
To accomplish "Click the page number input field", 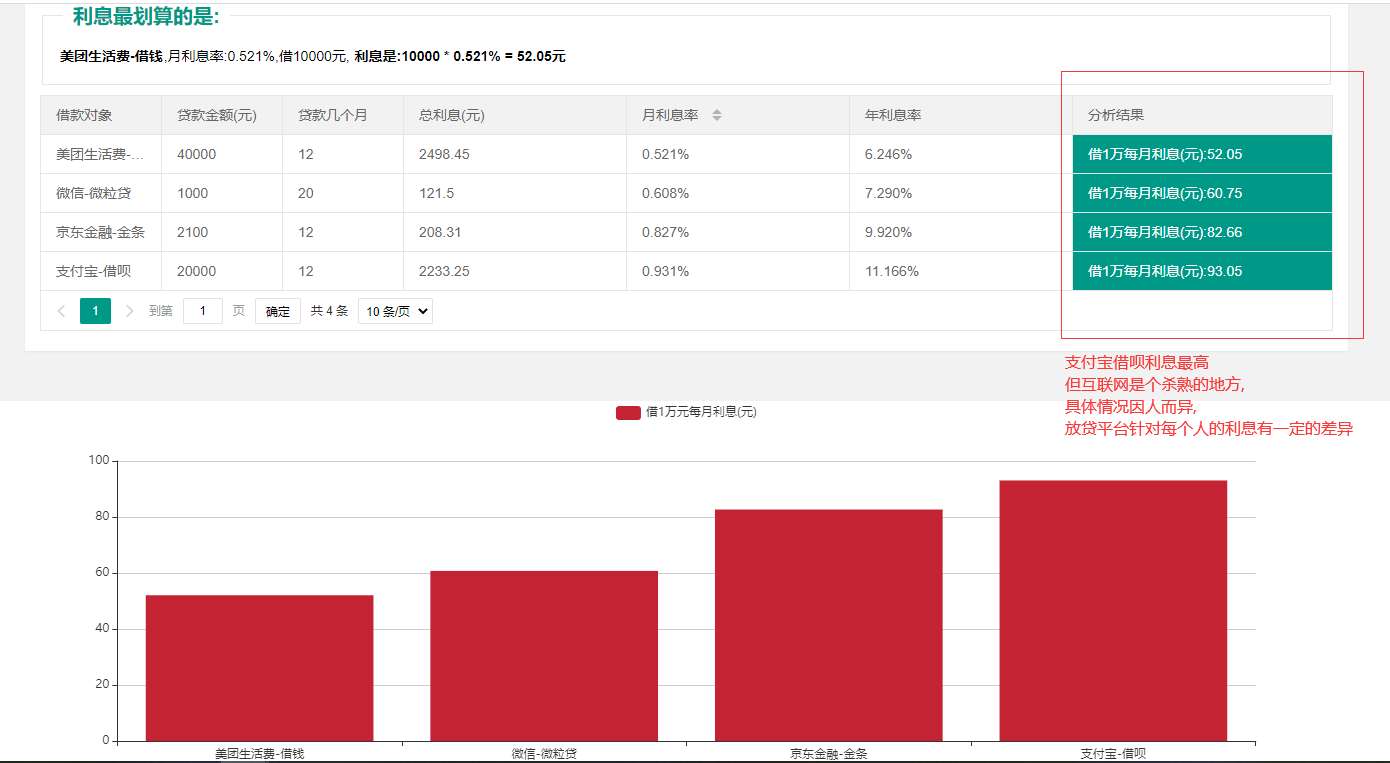I will tap(203, 311).
